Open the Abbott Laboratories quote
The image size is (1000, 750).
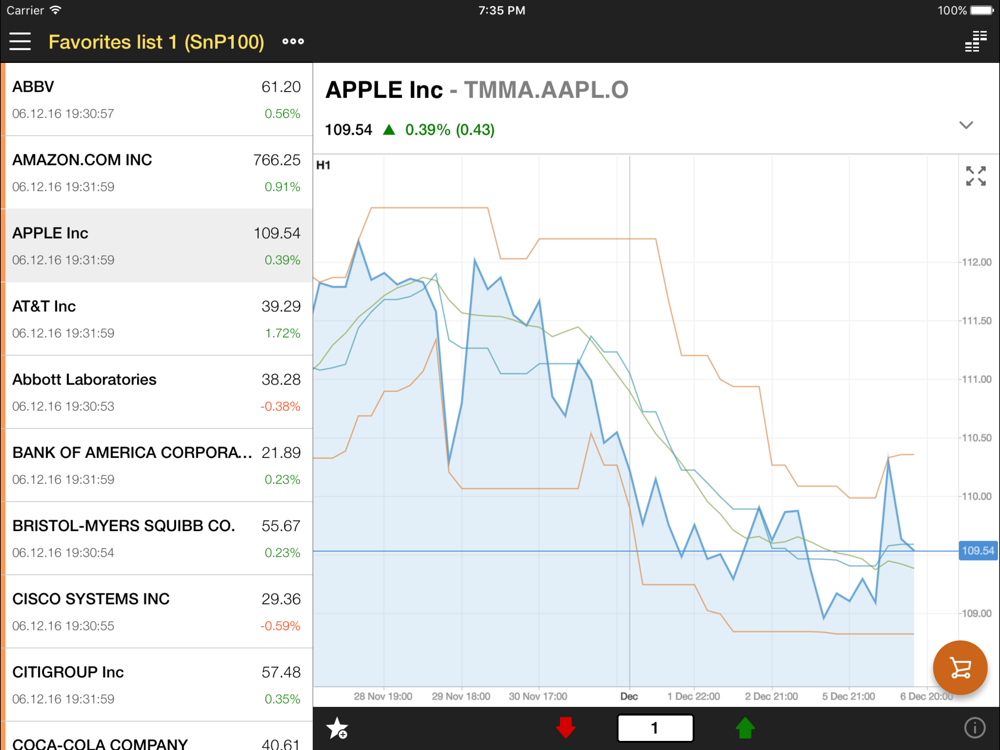(156, 392)
